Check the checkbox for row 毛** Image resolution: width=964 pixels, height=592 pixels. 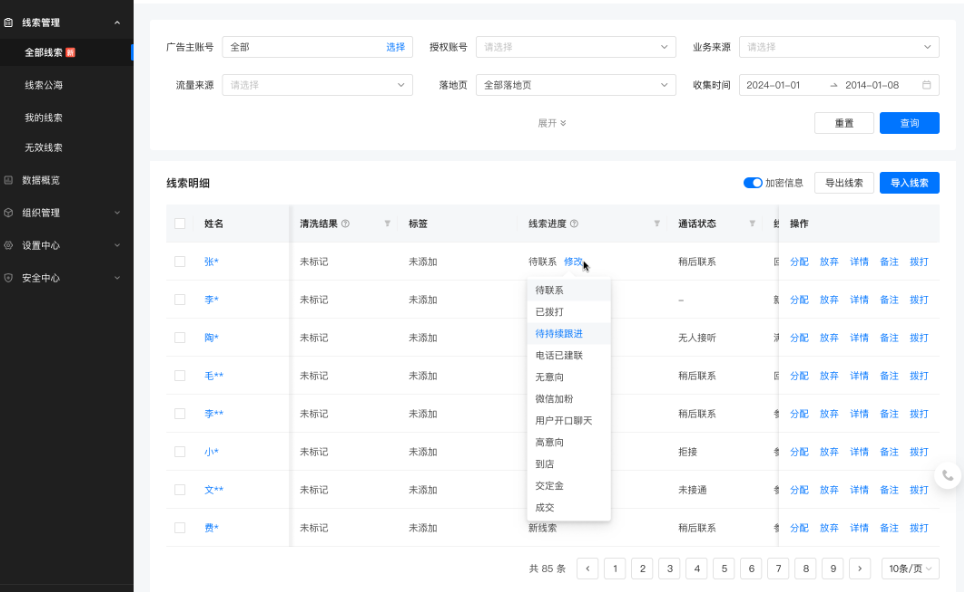coord(180,376)
